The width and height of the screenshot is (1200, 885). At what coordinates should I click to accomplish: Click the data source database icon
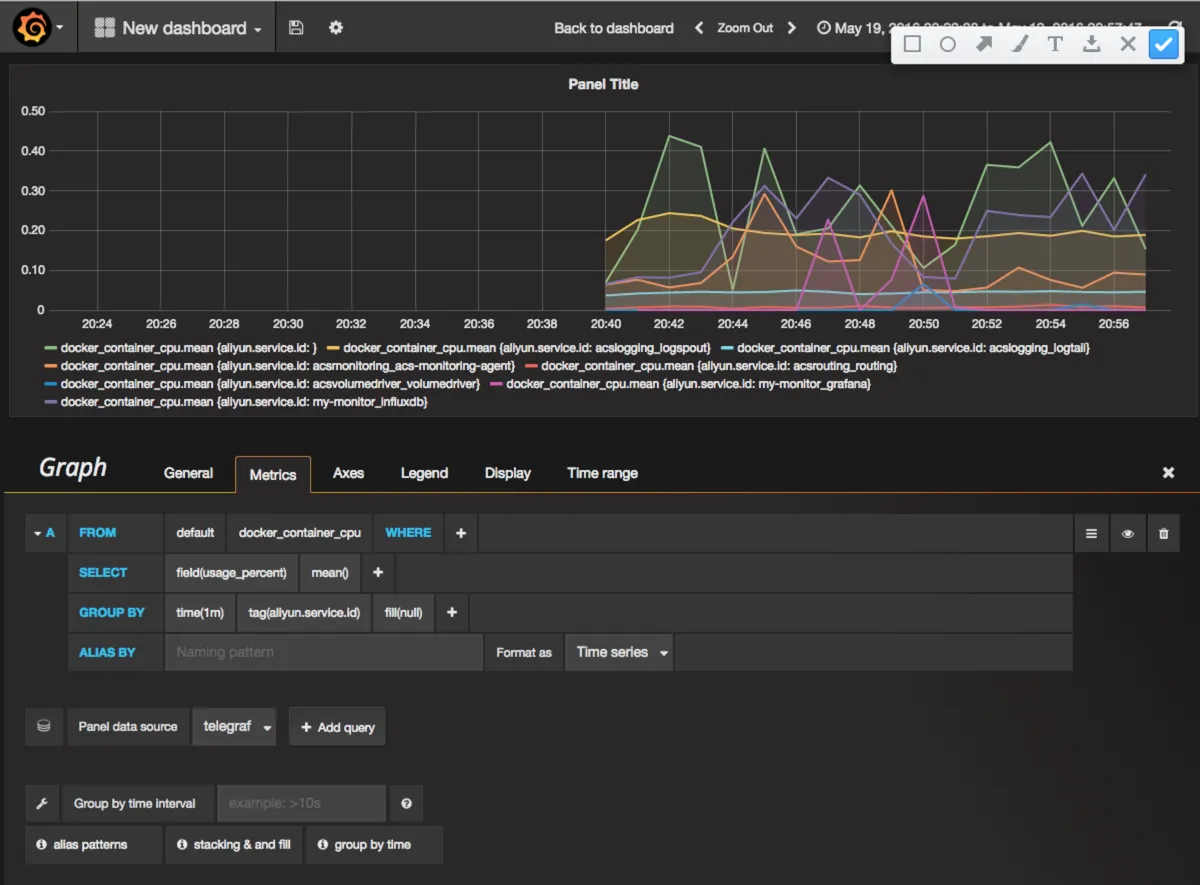pyautogui.click(x=44, y=727)
